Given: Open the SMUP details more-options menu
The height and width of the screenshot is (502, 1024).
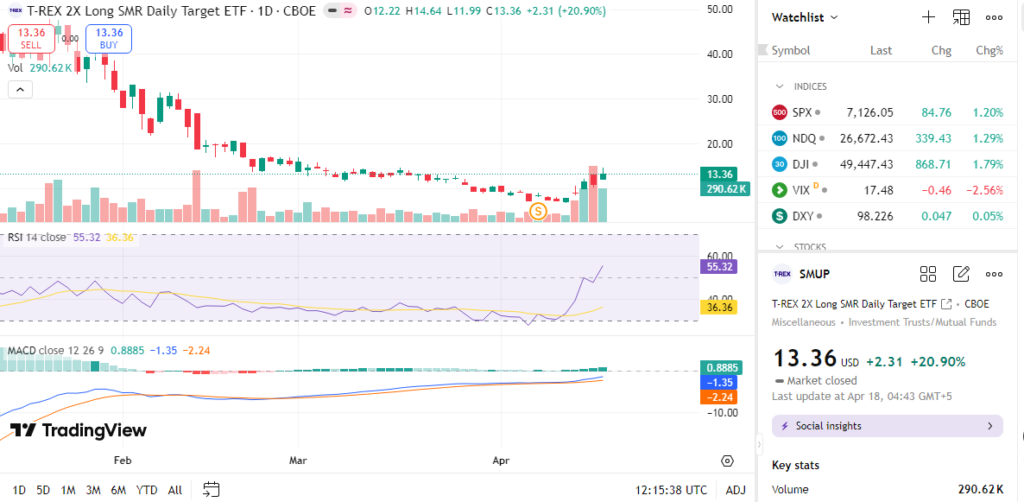Looking at the screenshot, I should pyautogui.click(x=994, y=274).
